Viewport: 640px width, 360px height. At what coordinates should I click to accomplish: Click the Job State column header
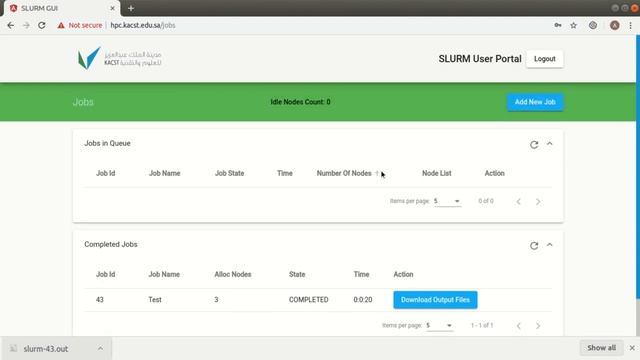(x=229, y=173)
